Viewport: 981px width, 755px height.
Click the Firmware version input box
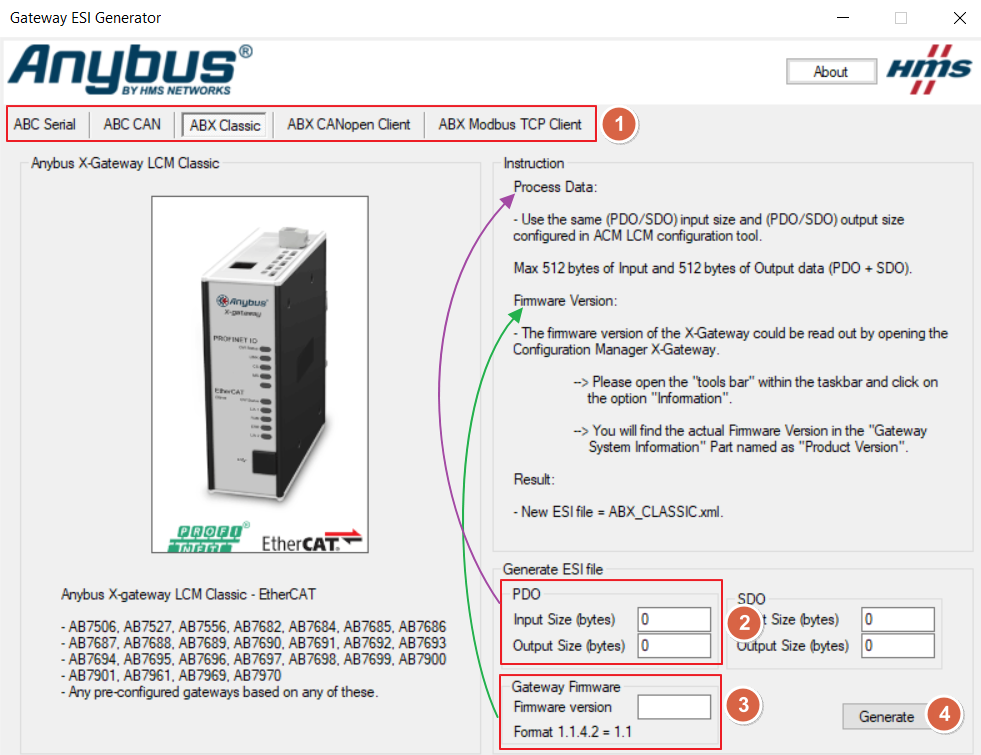tap(674, 707)
